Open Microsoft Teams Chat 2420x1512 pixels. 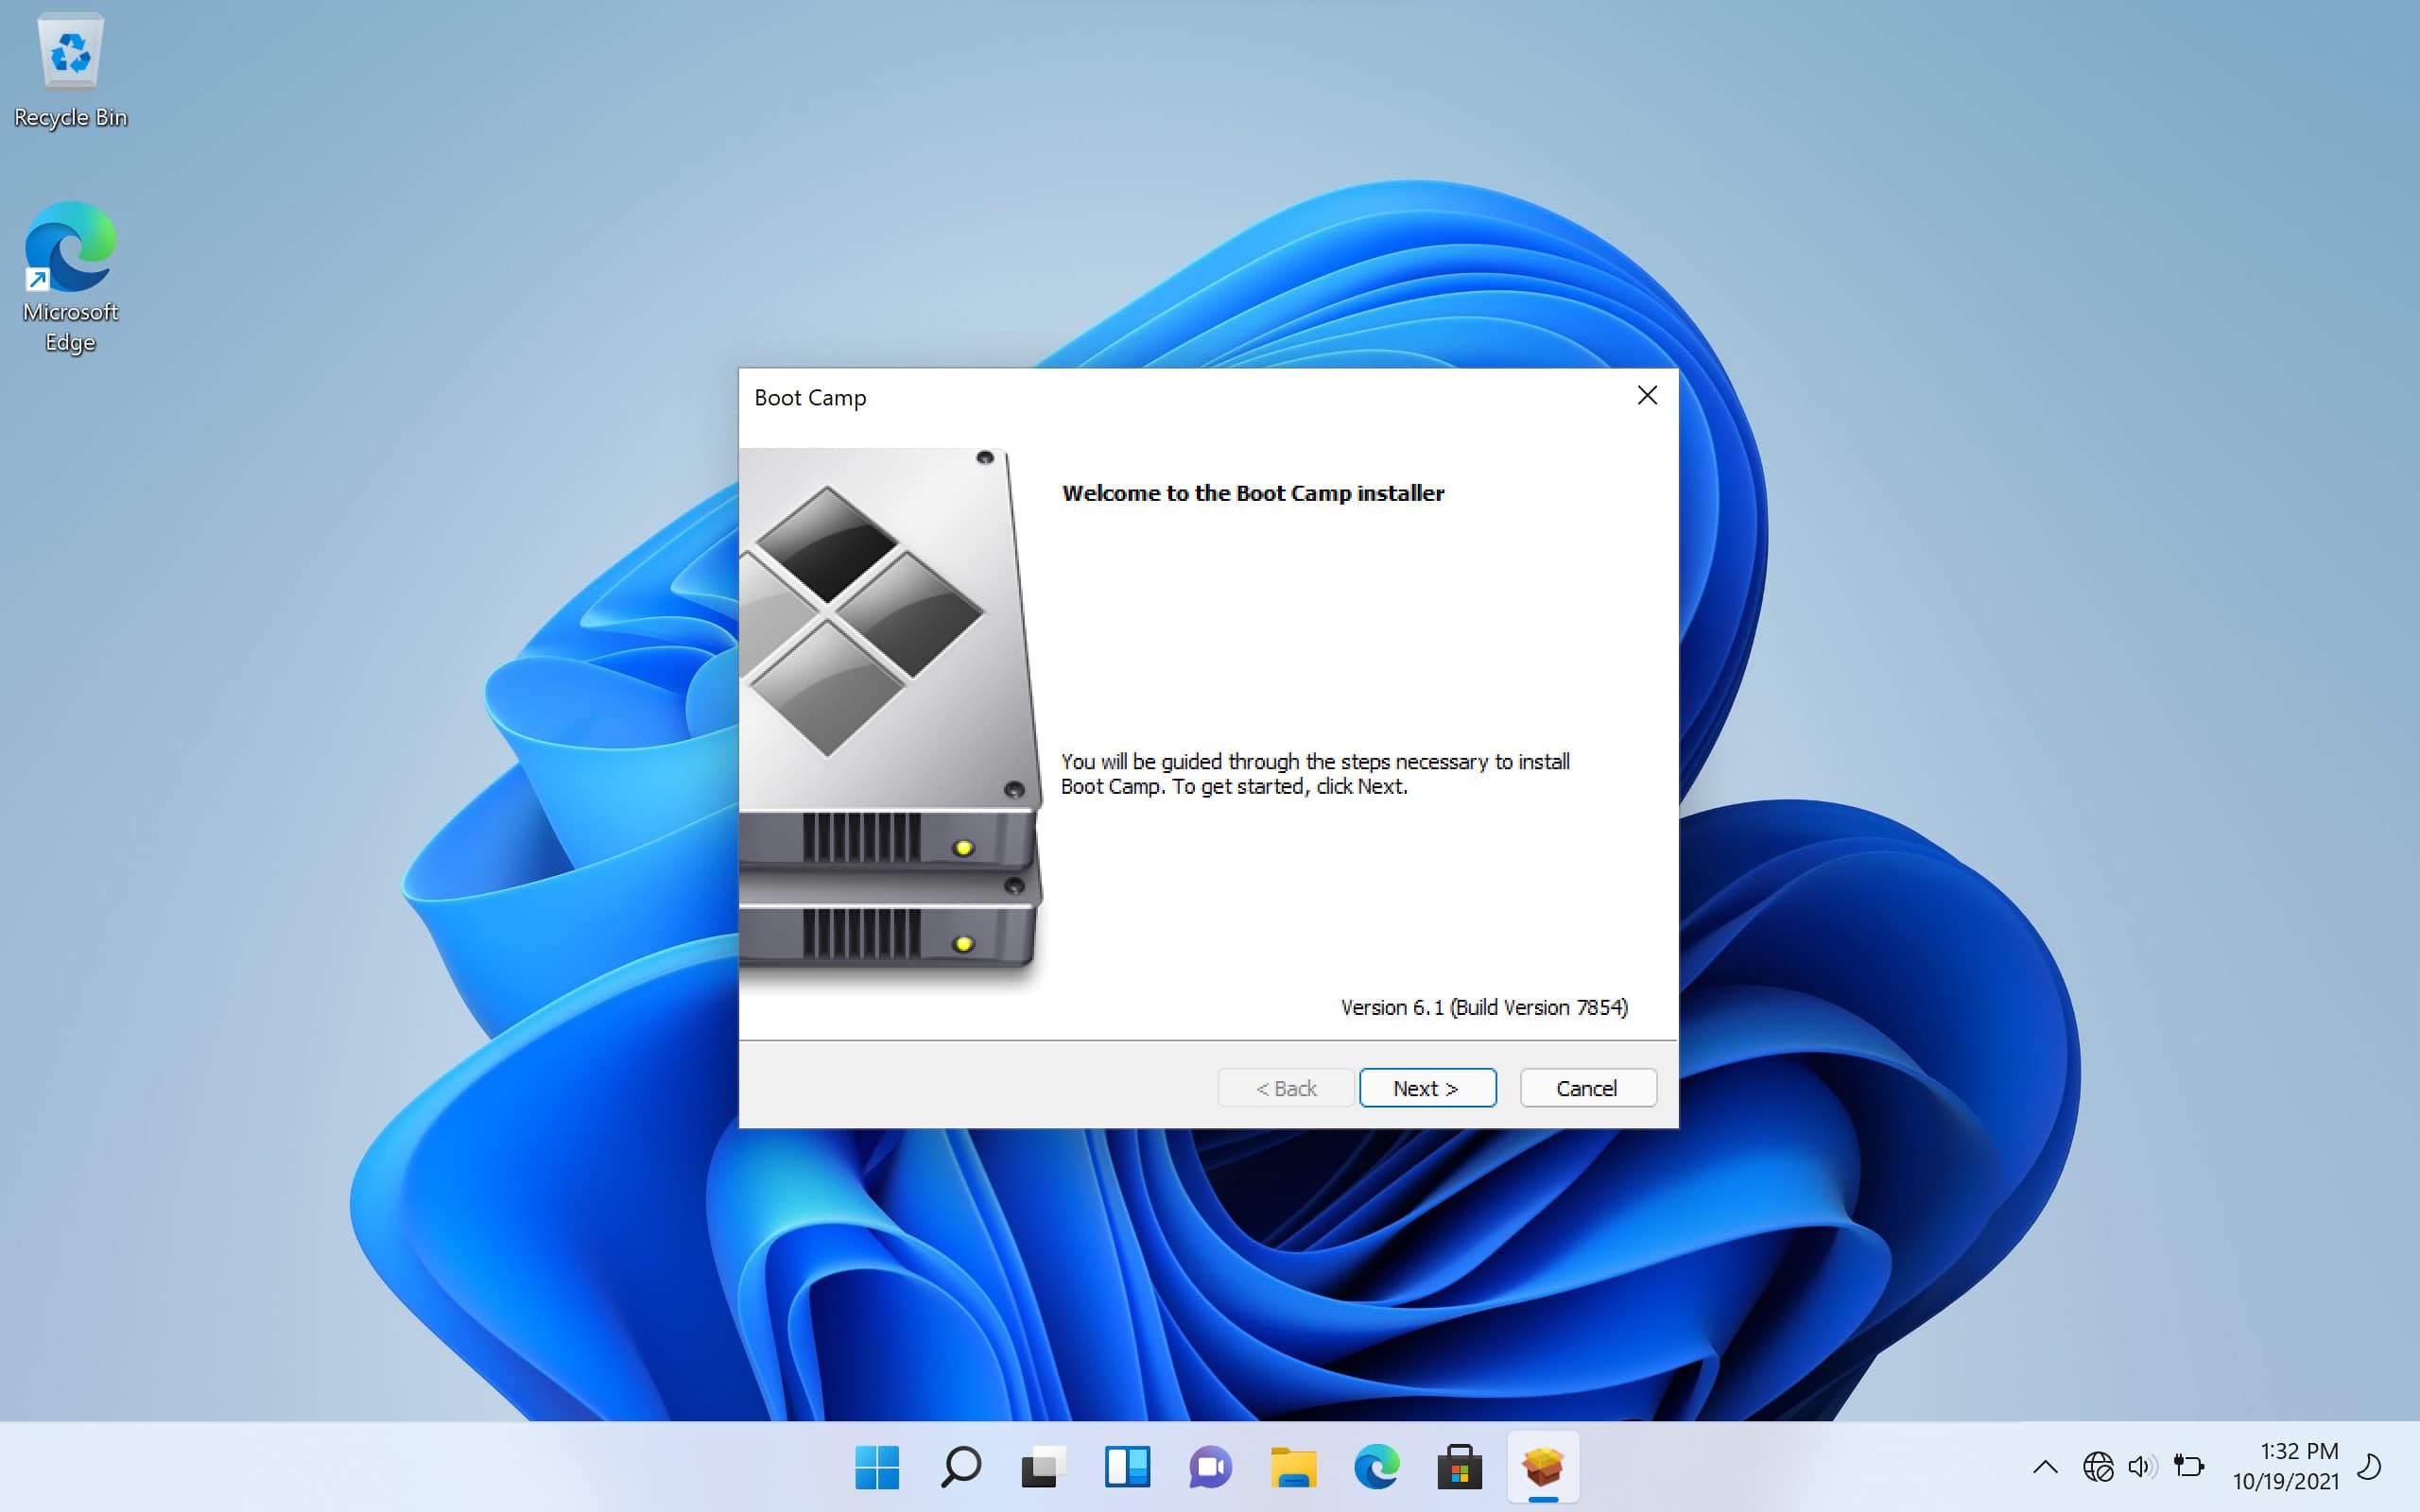coord(1211,1467)
